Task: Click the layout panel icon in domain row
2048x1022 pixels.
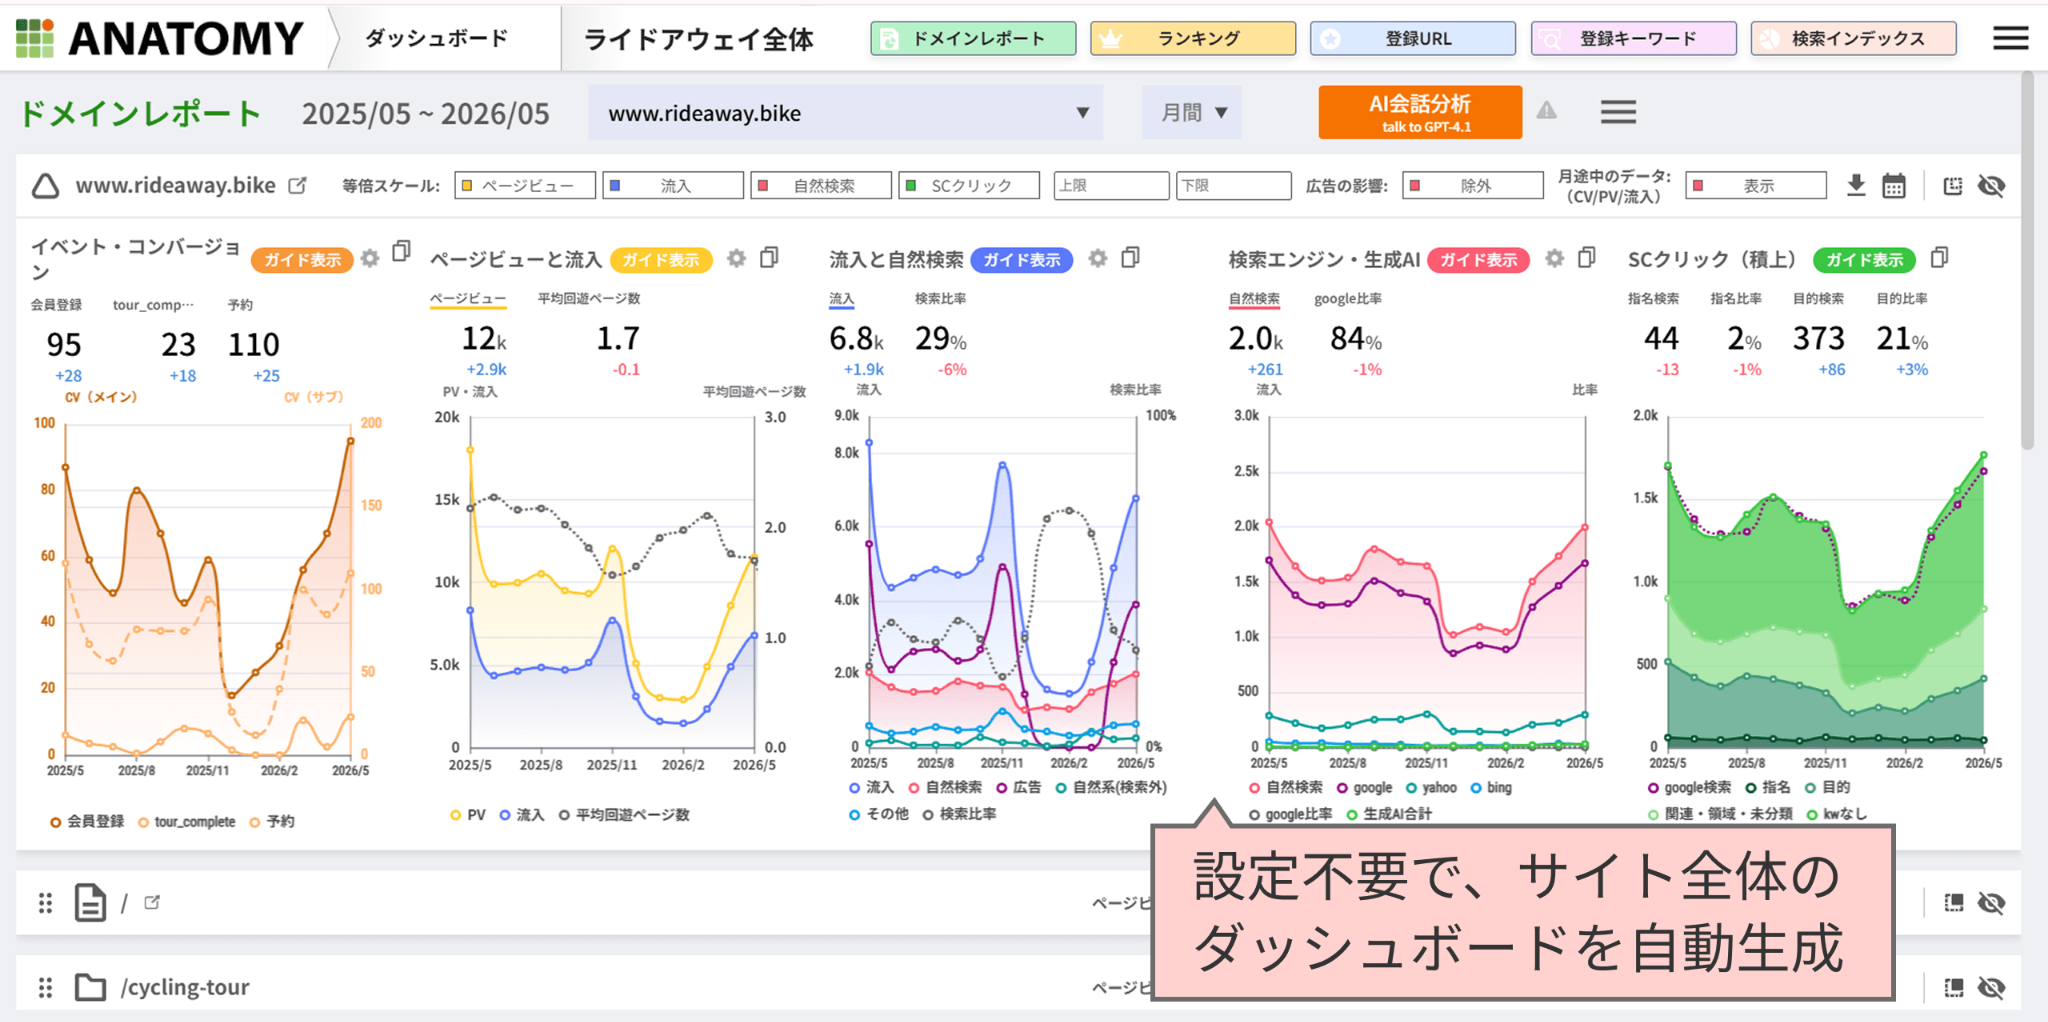Action: click(x=1952, y=186)
